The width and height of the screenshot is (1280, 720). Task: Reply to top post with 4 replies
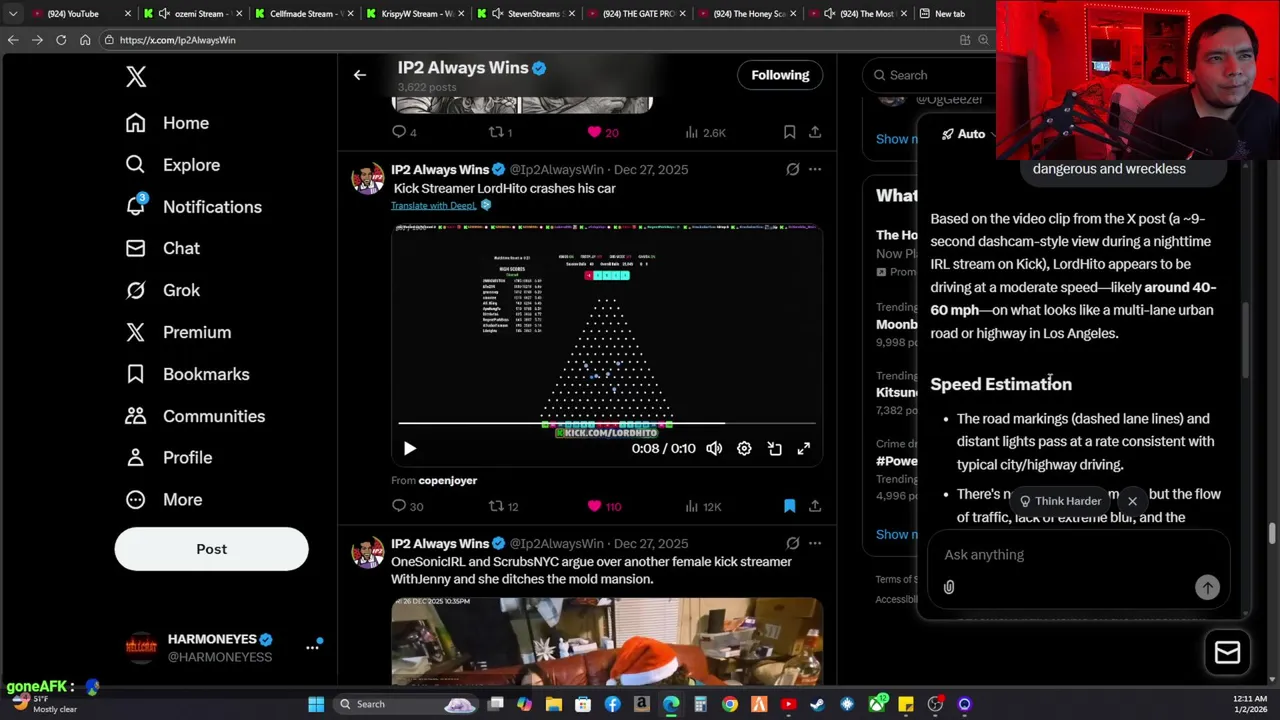coord(399,132)
